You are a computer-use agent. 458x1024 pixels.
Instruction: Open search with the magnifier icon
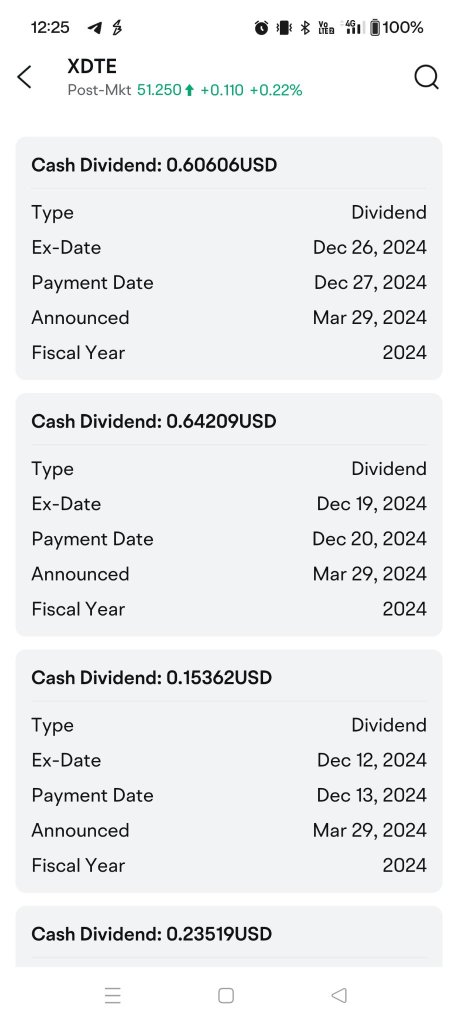(426, 77)
